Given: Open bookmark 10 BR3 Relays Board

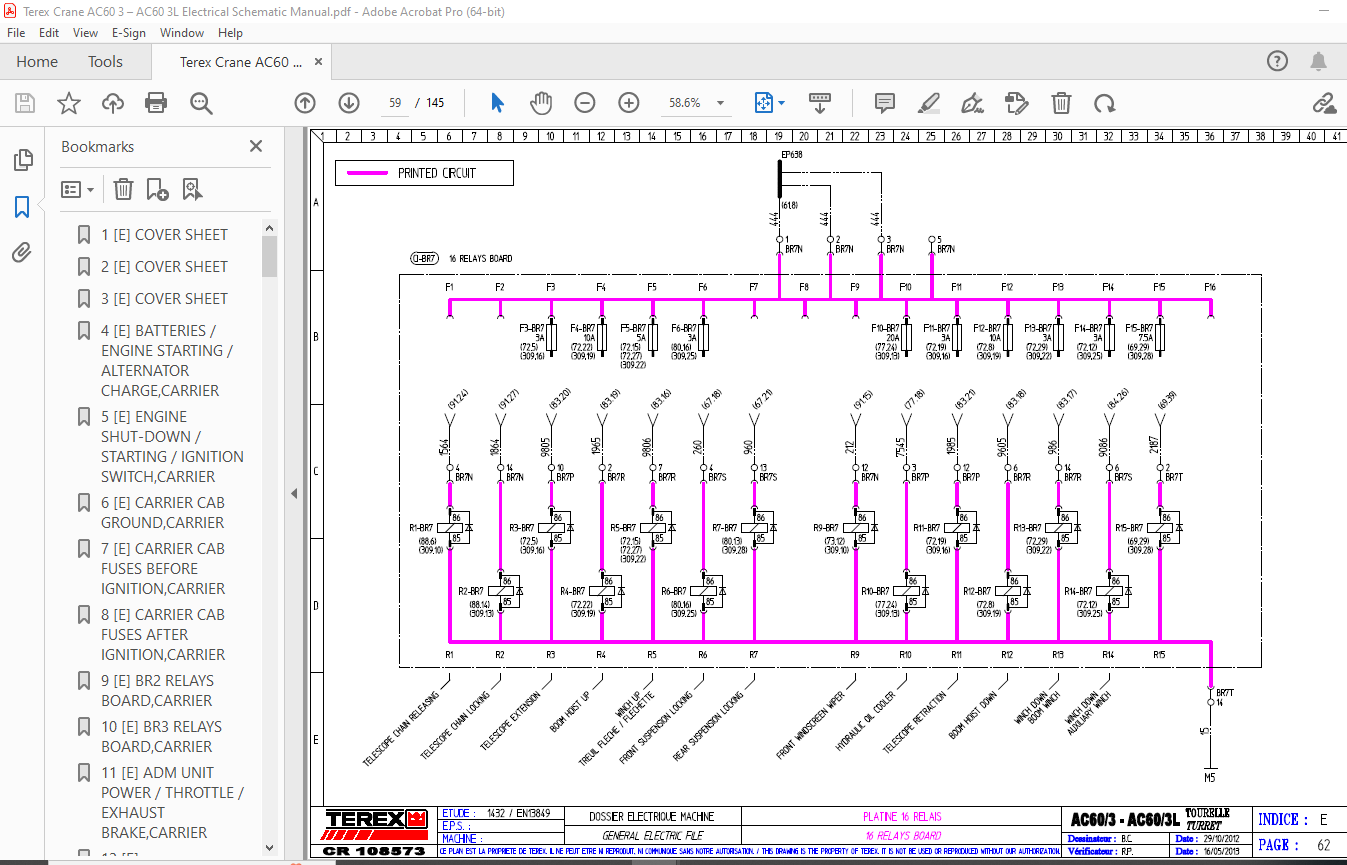Looking at the screenshot, I should click(x=161, y=736).
